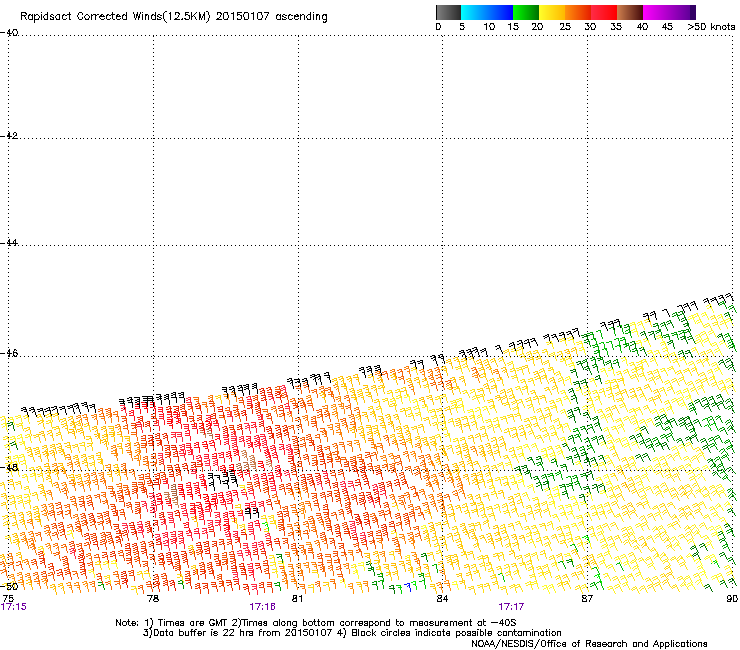Click latitude label -40 on left axis
The height and width of the screenshot is (650, 740).
[x=9, y=33]
